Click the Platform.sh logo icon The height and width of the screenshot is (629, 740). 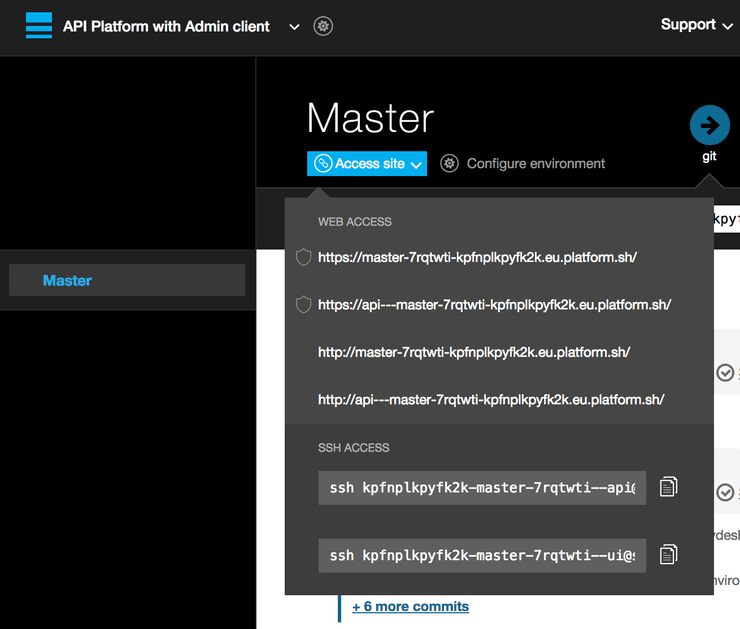(39, 25)
